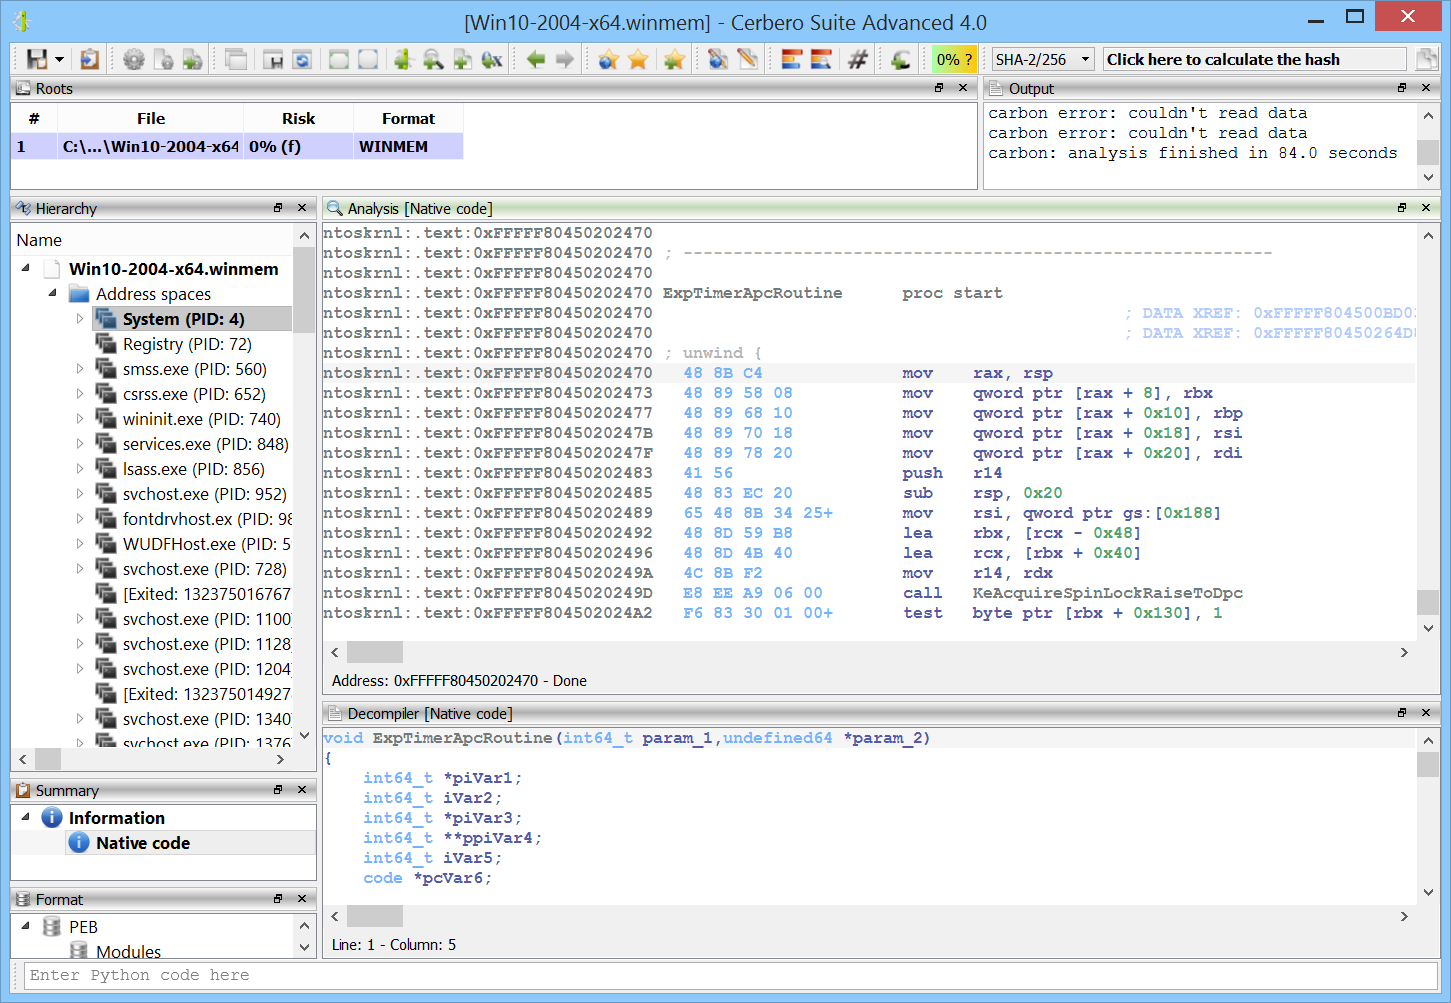Expand the csrss.exe (PID: 652) node
The width and height of the screenshot is (1451, 1003).
click(80, 394)
